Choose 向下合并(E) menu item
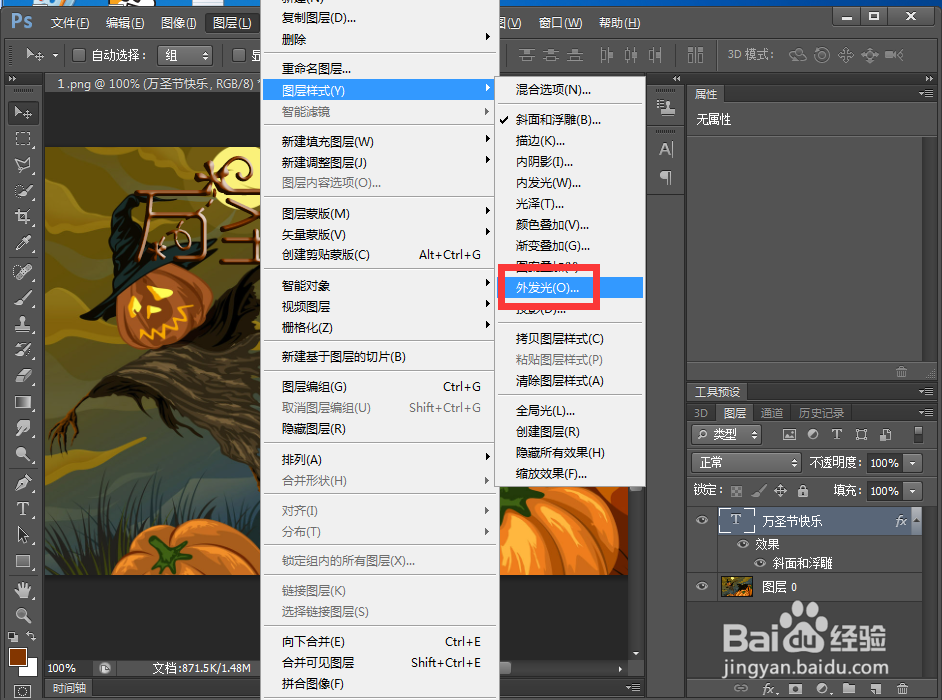 pyautogui.click(x=380, y=642)
